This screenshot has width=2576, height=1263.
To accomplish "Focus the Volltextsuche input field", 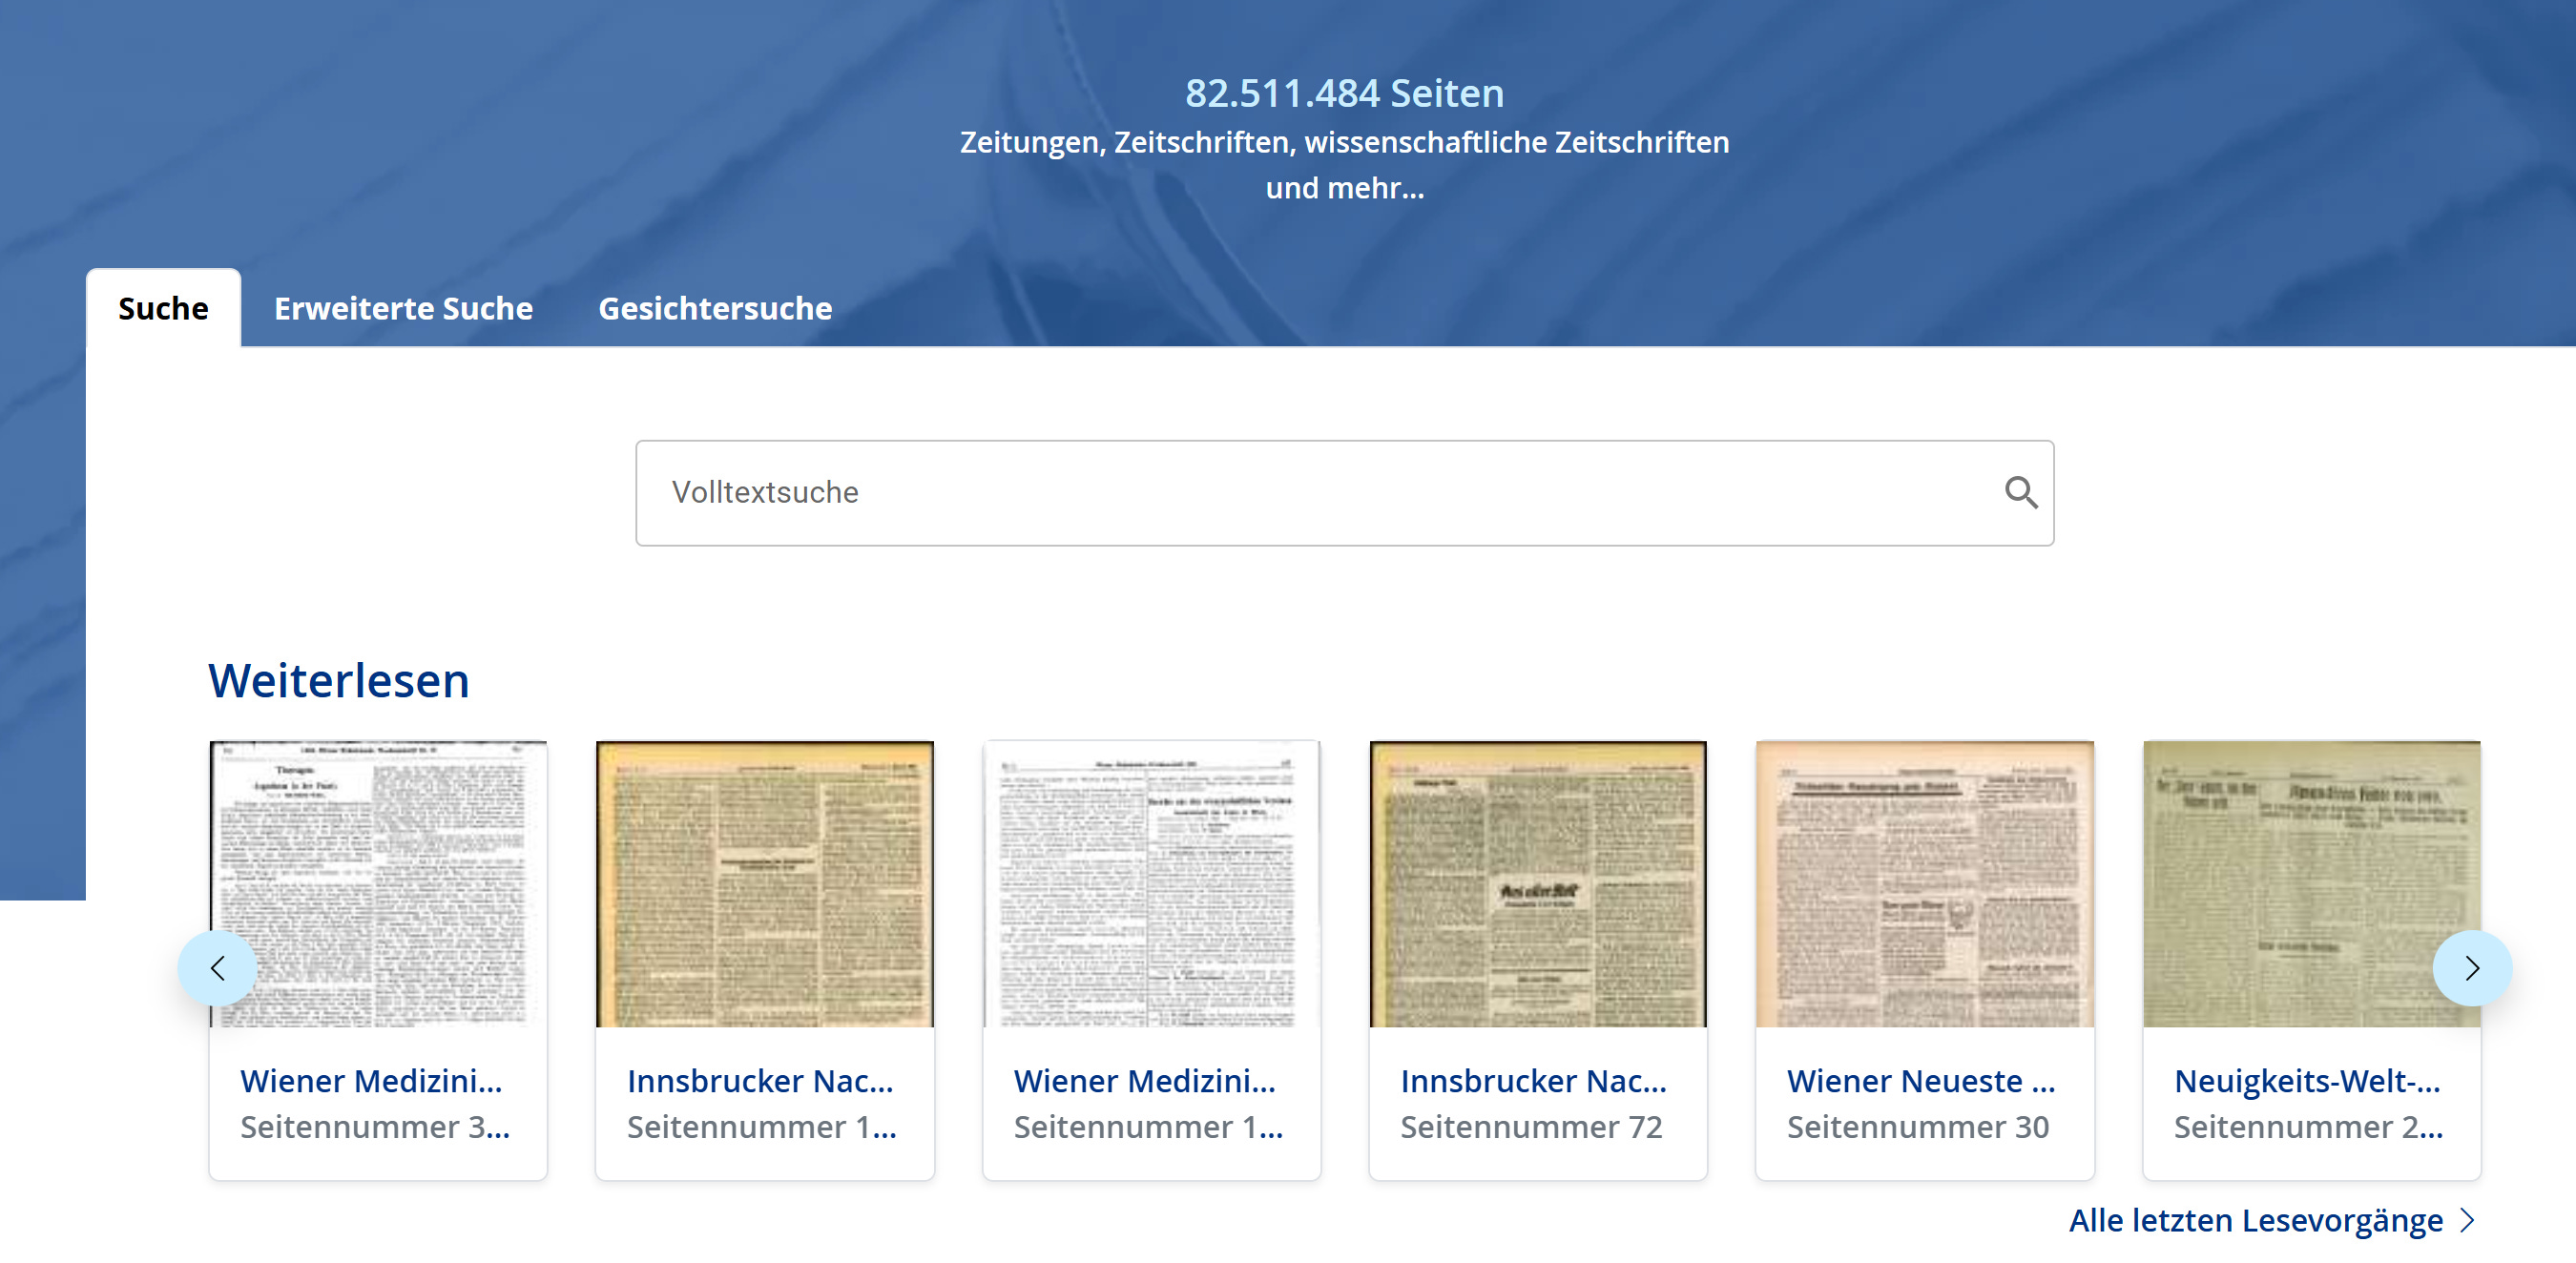I will click(1300, 492).
